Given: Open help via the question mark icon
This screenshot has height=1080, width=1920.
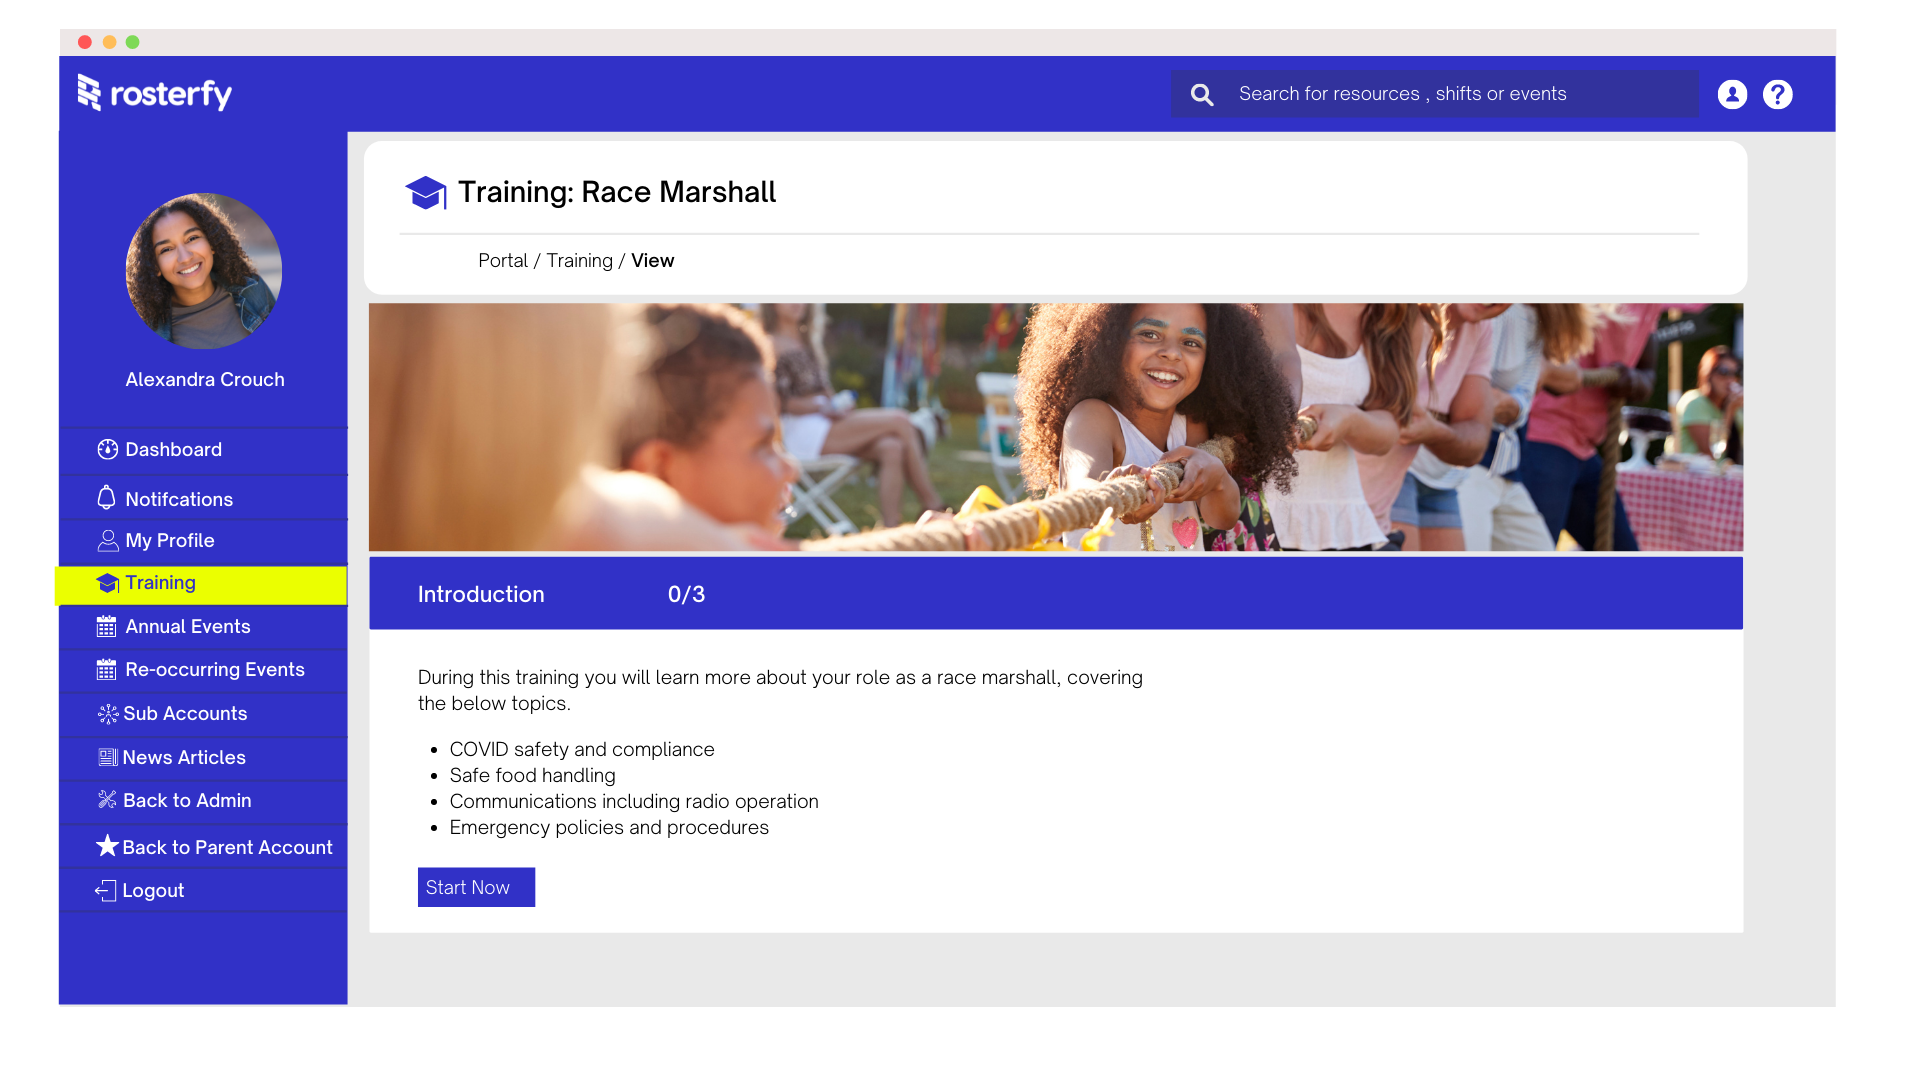Looking at the screenshot, I should [x=1778, y=93].
